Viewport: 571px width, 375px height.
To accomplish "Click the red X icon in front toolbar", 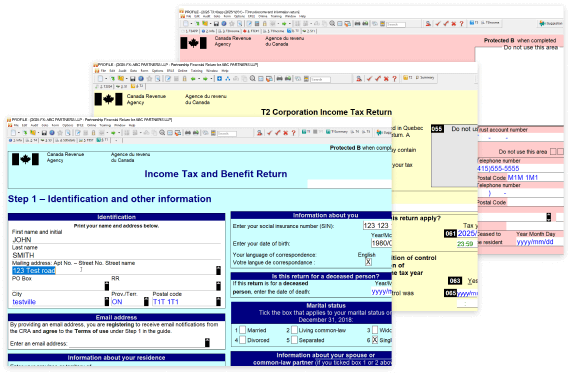I will 286,133.
